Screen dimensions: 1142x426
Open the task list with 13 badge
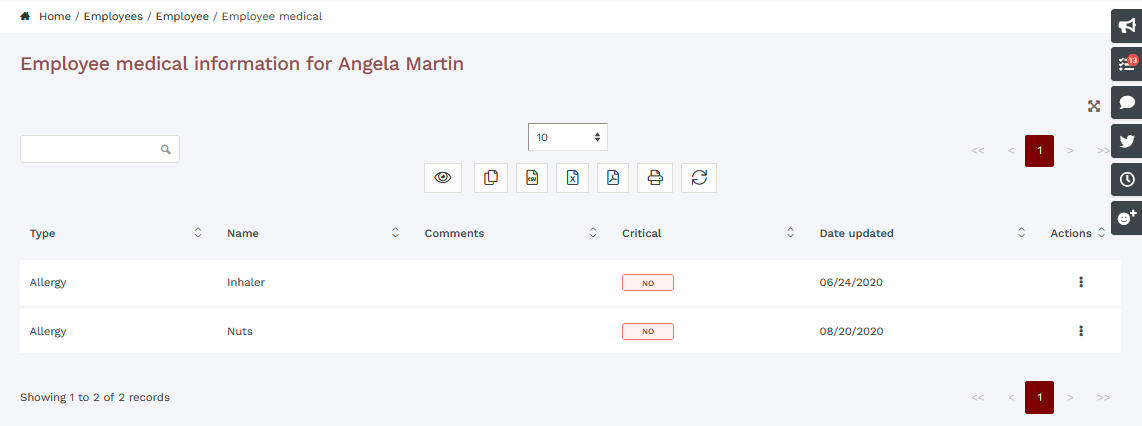[1127, 64]
